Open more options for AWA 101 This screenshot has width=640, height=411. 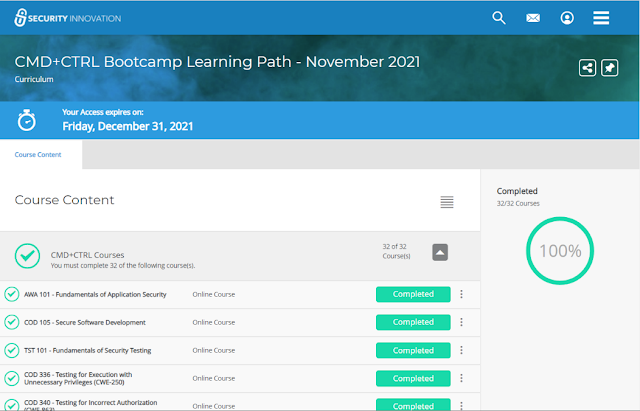(461, 294)
